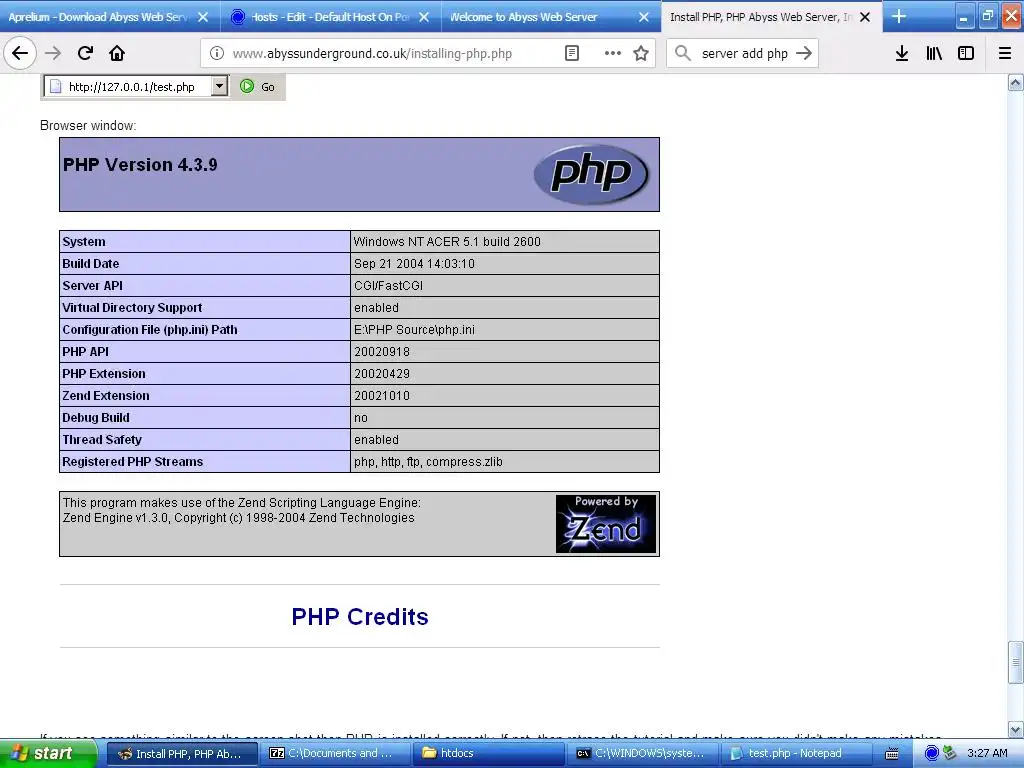Viewport: 1024px width, 768px height.
Task: Open the browser home page
Action: point(117,54)
